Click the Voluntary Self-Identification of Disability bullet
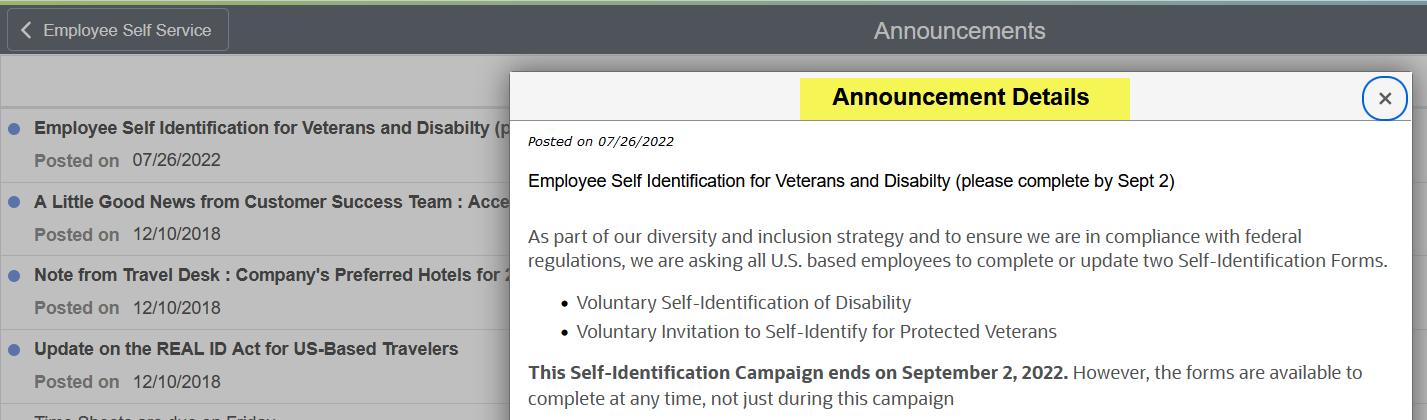Viewport: 1427px width, 420px height. click(743, 302)
